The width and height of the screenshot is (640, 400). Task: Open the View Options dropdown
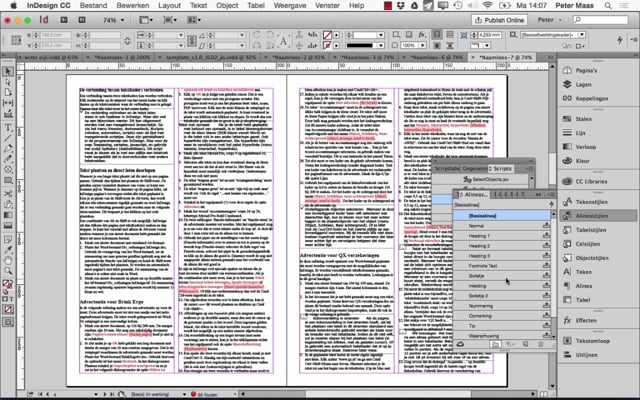tap(146, 20)
